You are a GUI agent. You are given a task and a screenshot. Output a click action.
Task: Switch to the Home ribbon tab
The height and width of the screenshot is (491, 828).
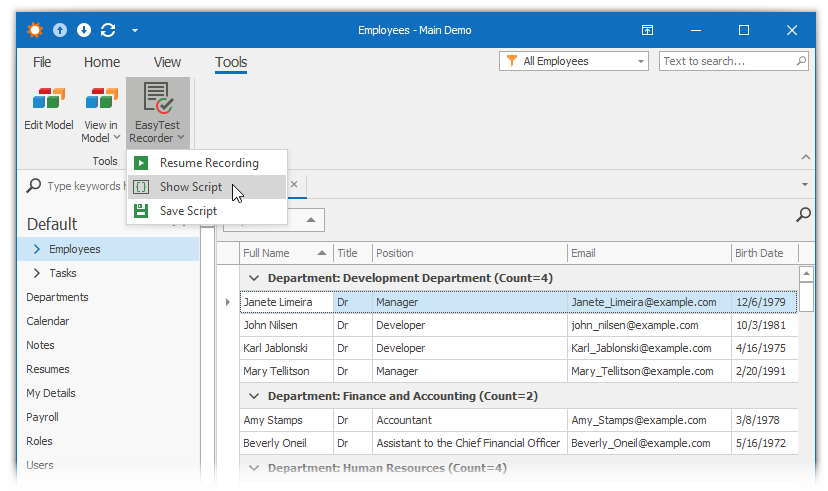[x=102, y=62]
